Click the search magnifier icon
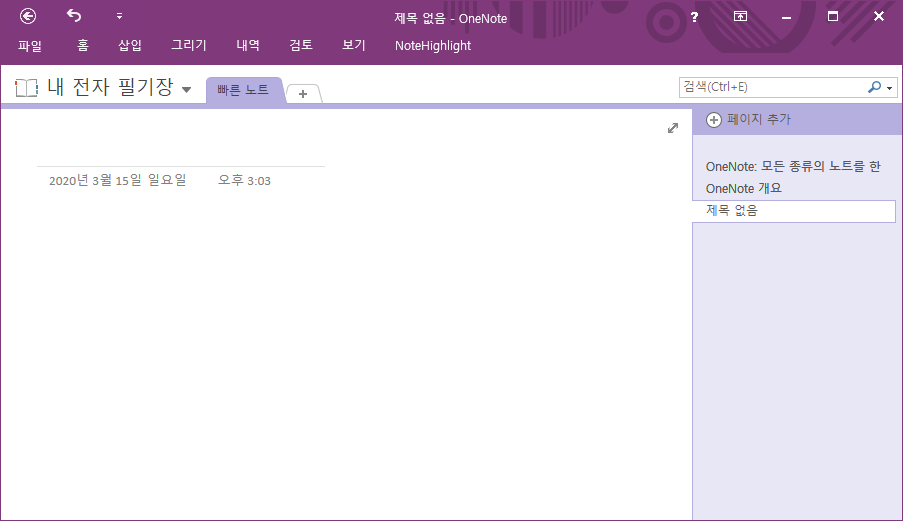 874,87
